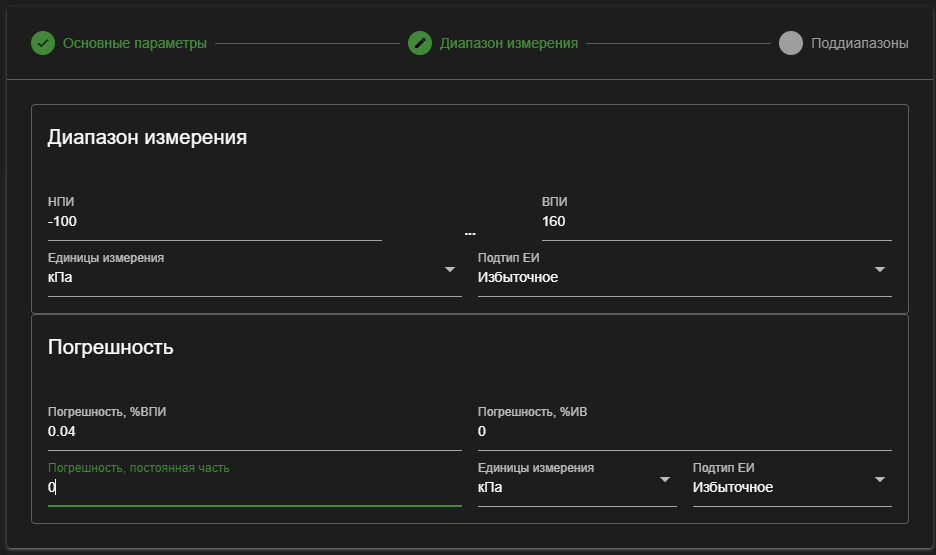Screen dimensions: 936x555
Task: Click the ВПИ field label
Action: click(x=555, y=202)
